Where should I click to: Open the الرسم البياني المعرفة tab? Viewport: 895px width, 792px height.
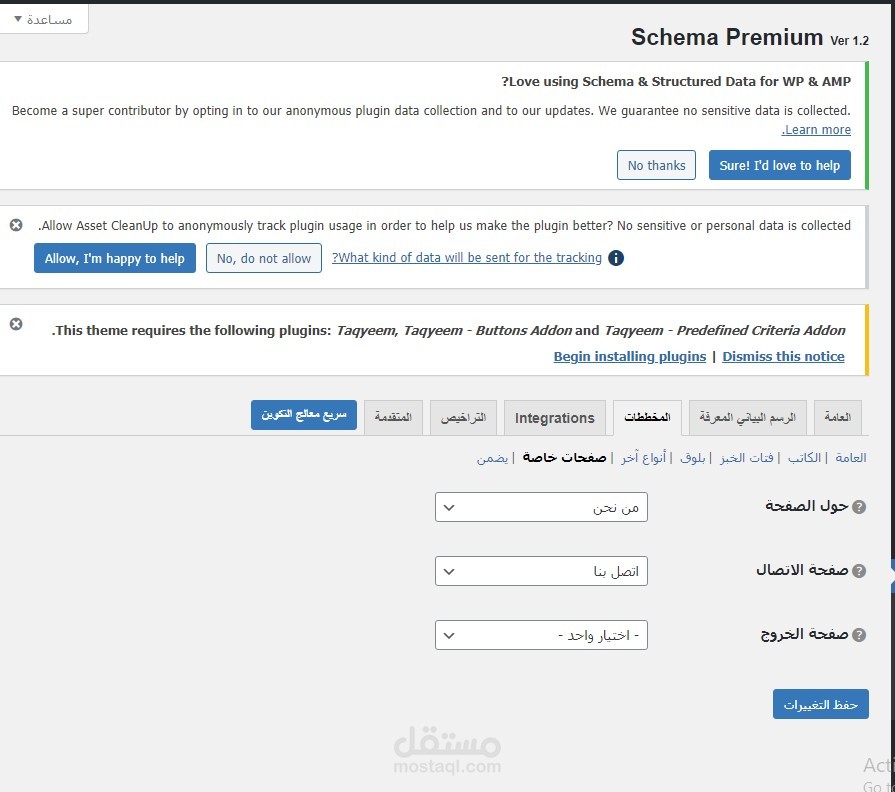pyautogui.click(x=747, y=417)
